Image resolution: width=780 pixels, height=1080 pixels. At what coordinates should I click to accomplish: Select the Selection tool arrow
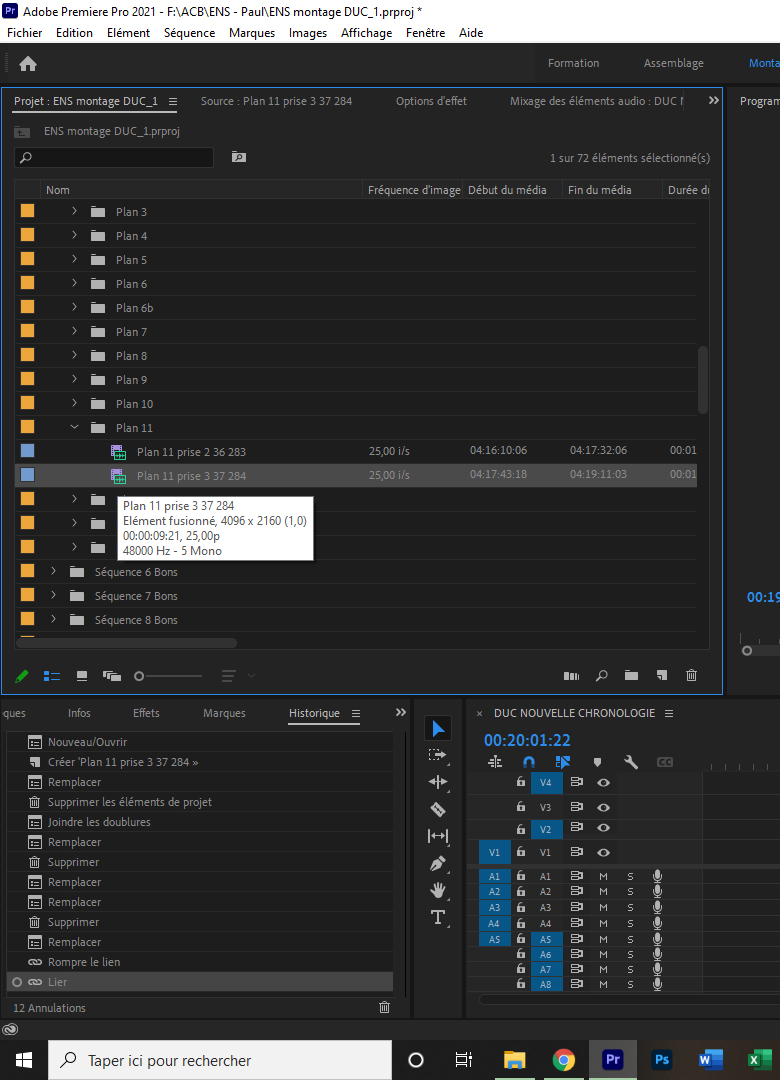[438, 729]
